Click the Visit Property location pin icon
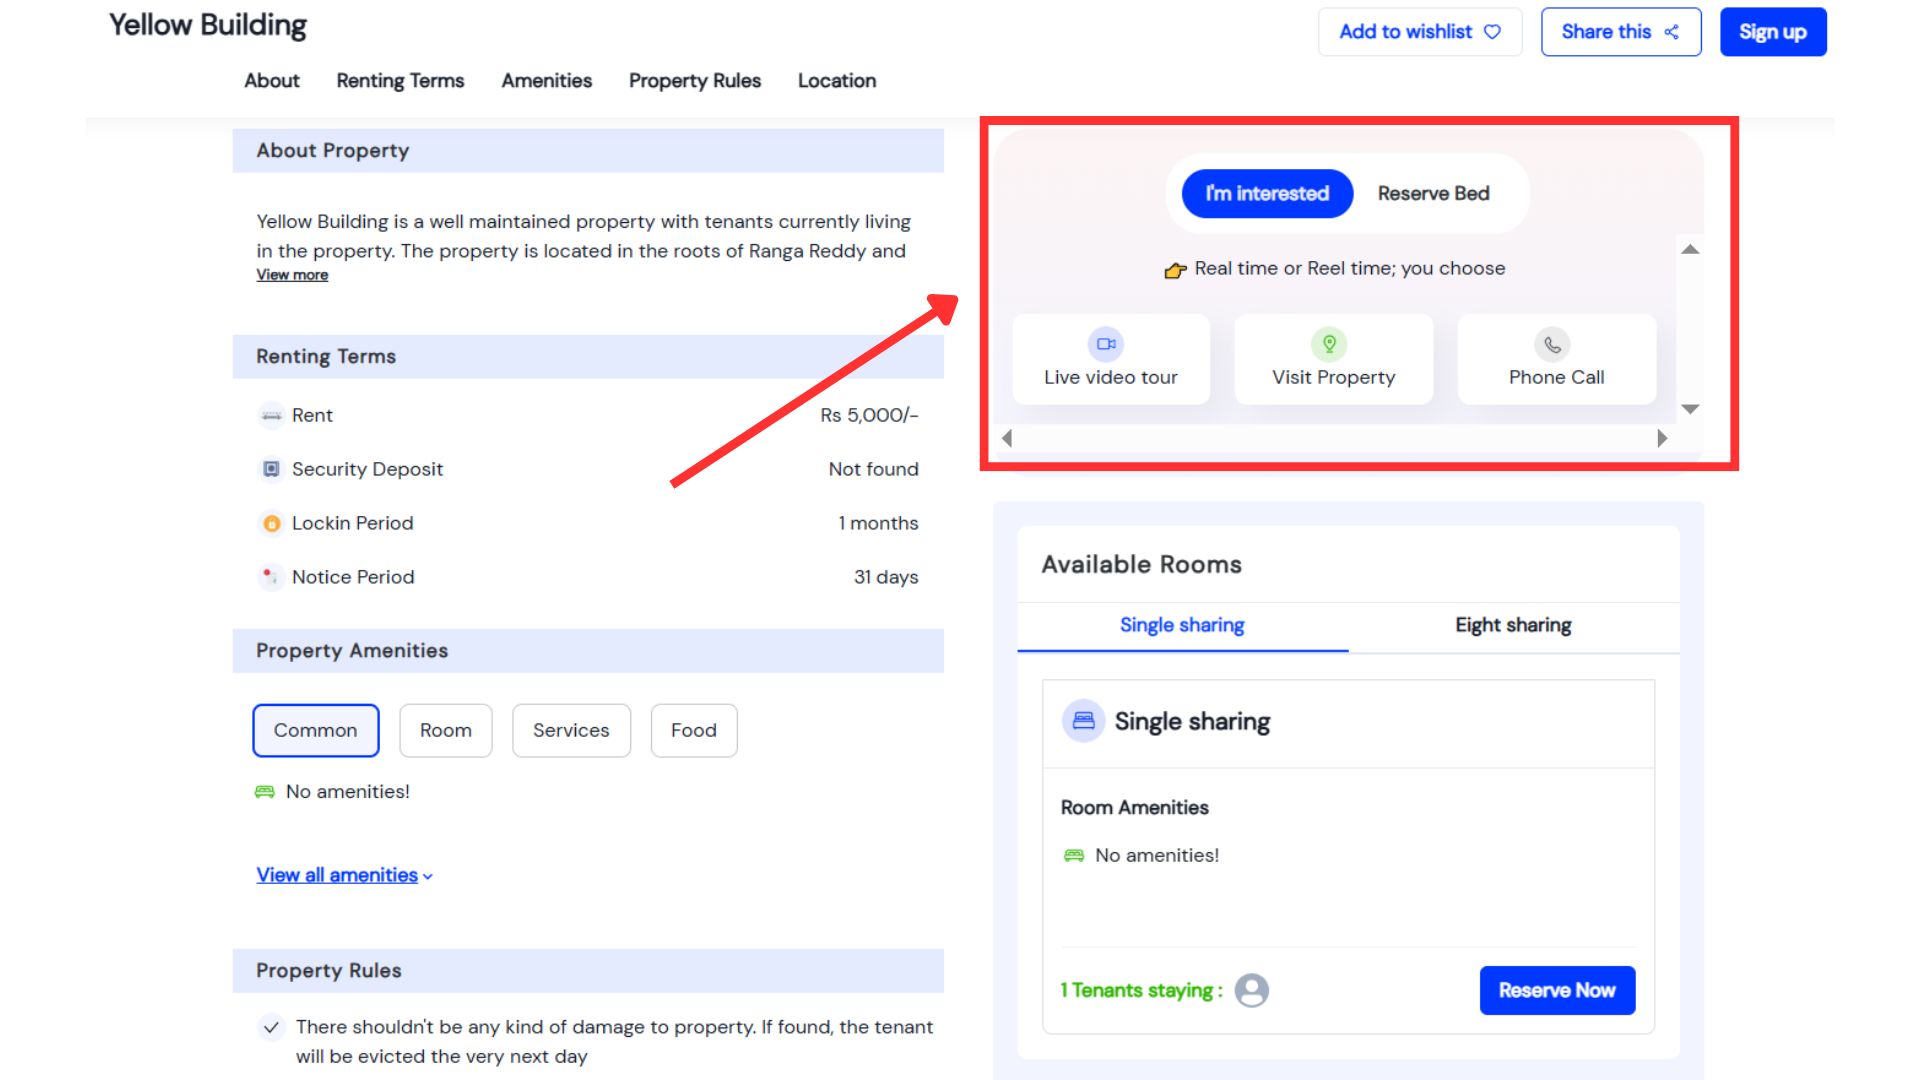 (1329, 344)
